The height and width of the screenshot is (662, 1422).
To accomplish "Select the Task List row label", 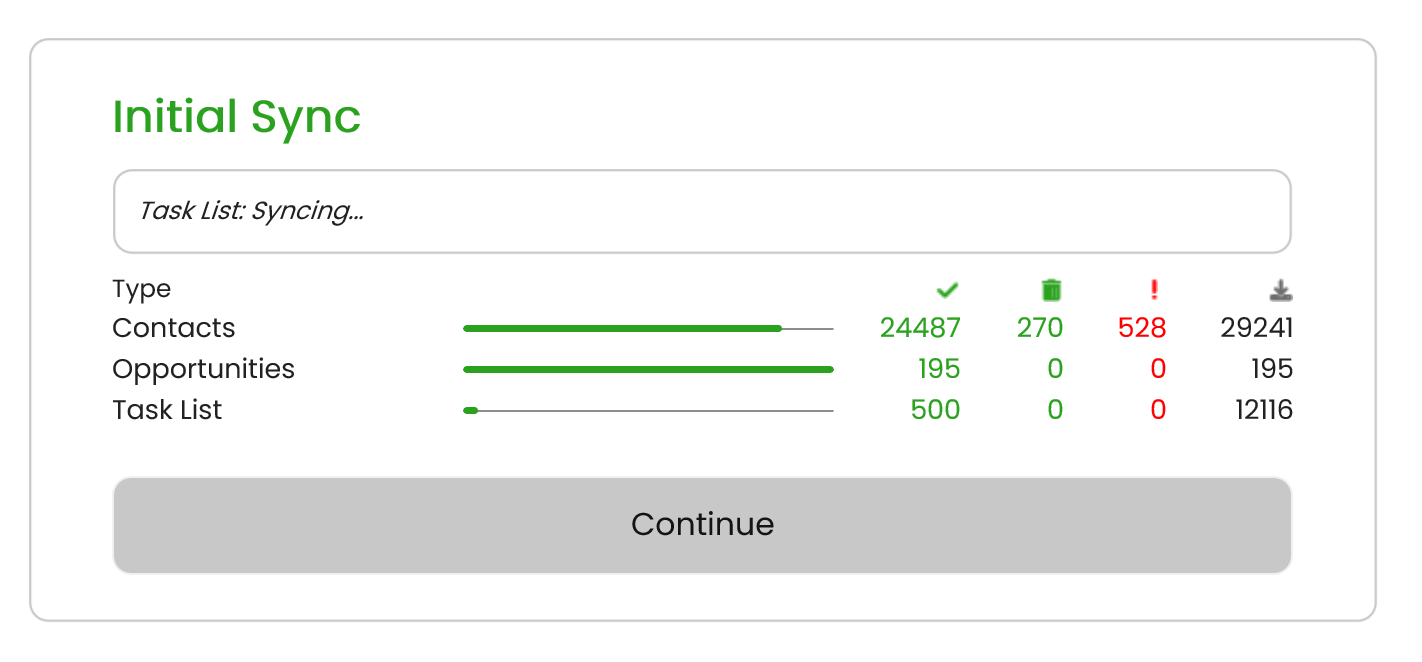I will click(167, 410).
